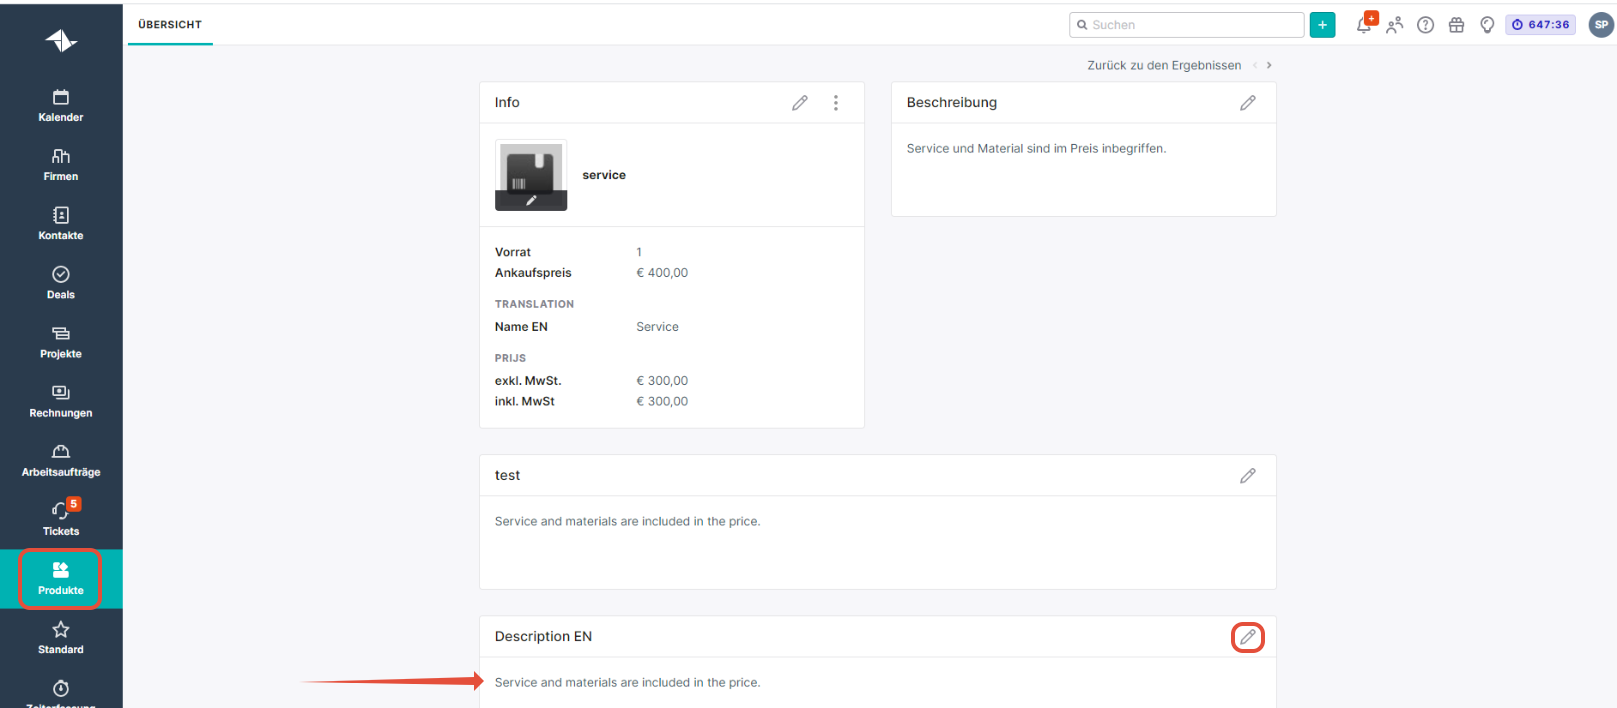
Task: Edit the Beschreibung panel
Action: 1248,103
